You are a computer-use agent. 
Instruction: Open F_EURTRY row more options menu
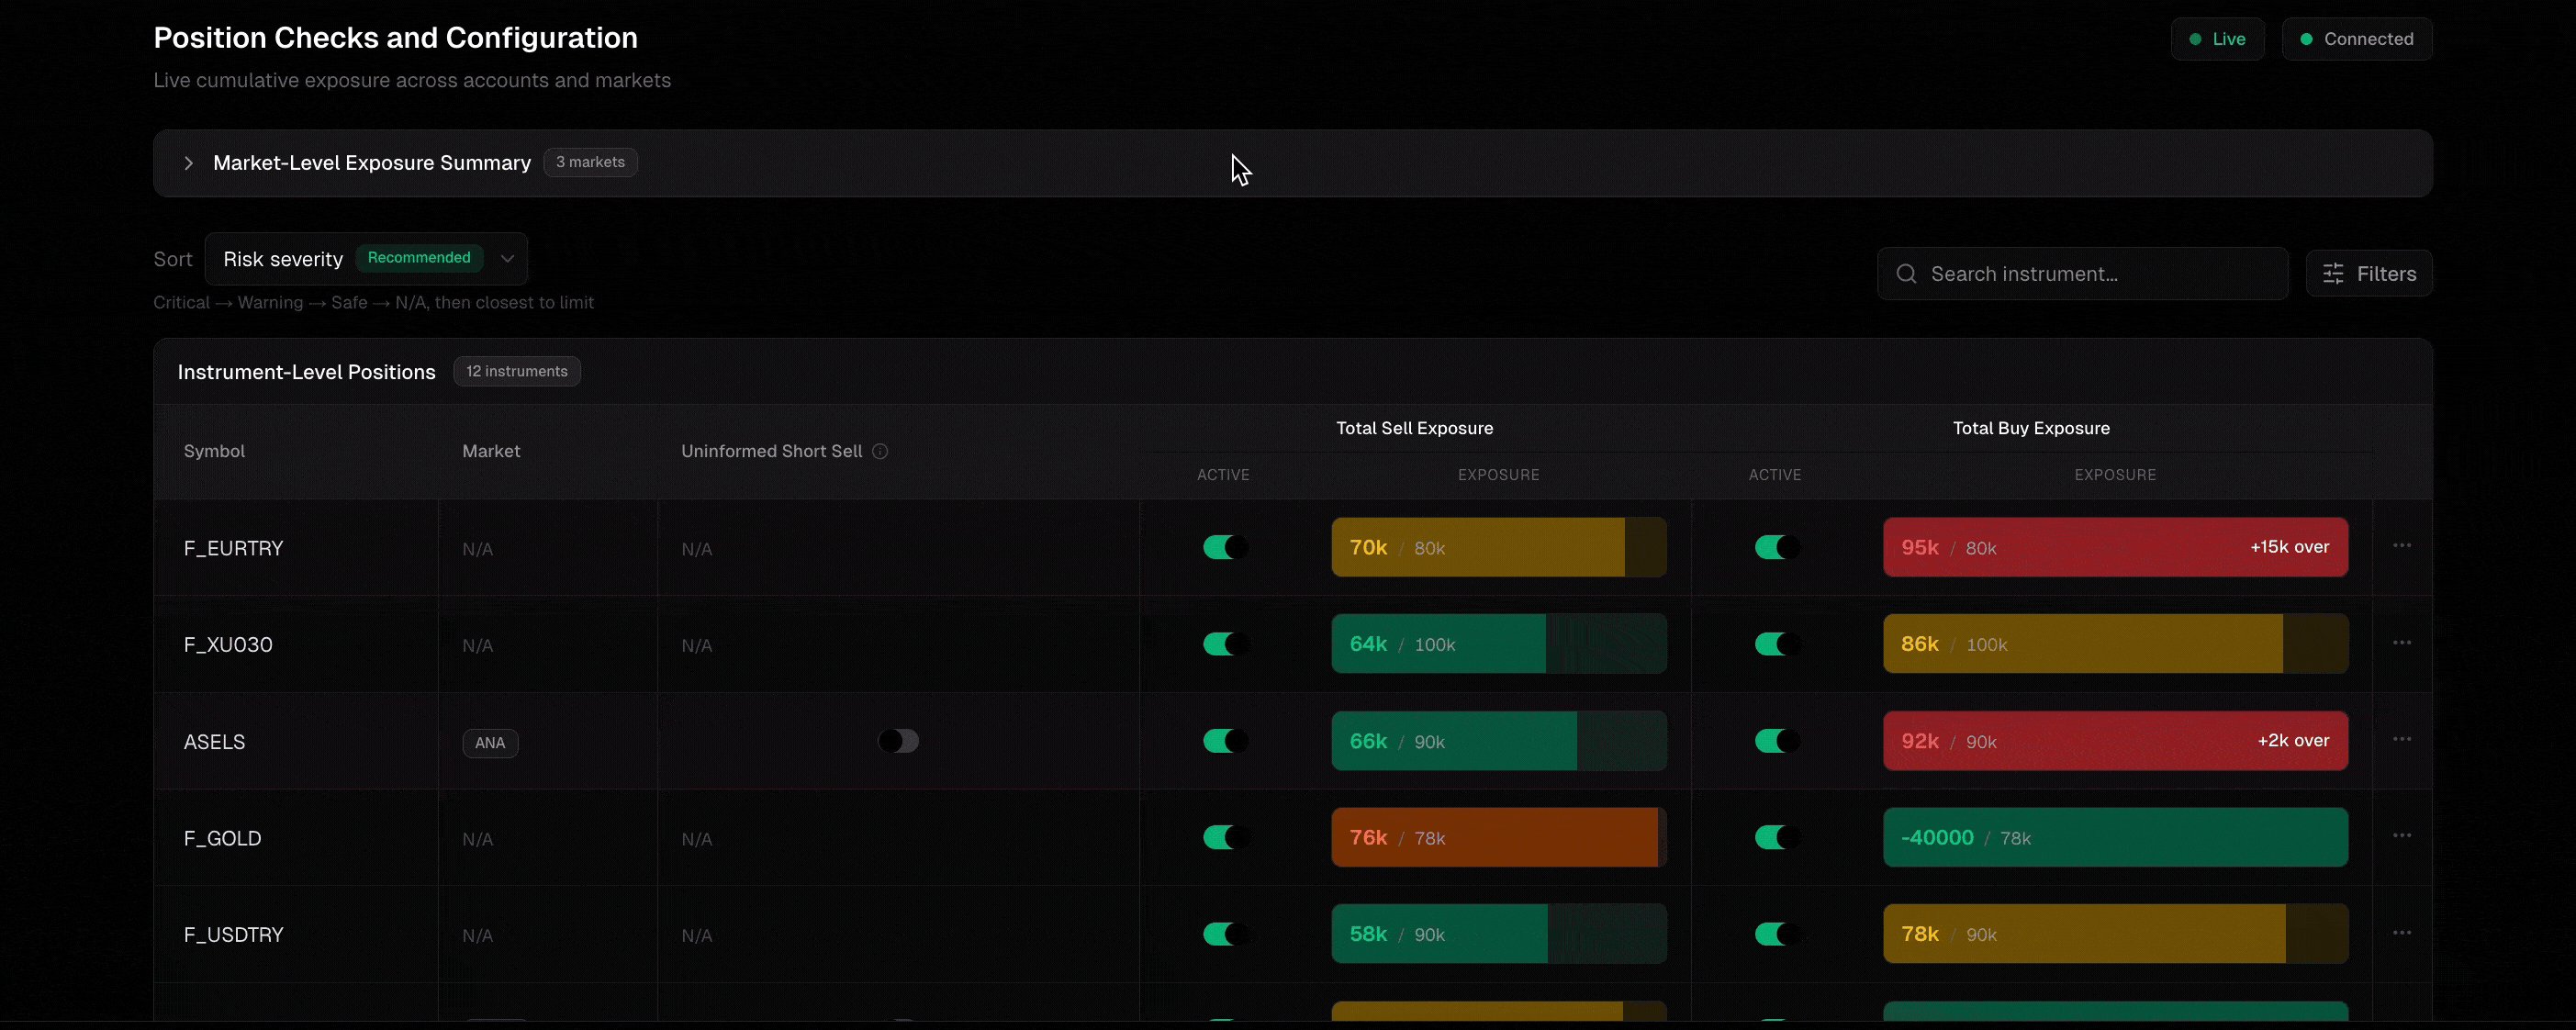point(2402,546)
